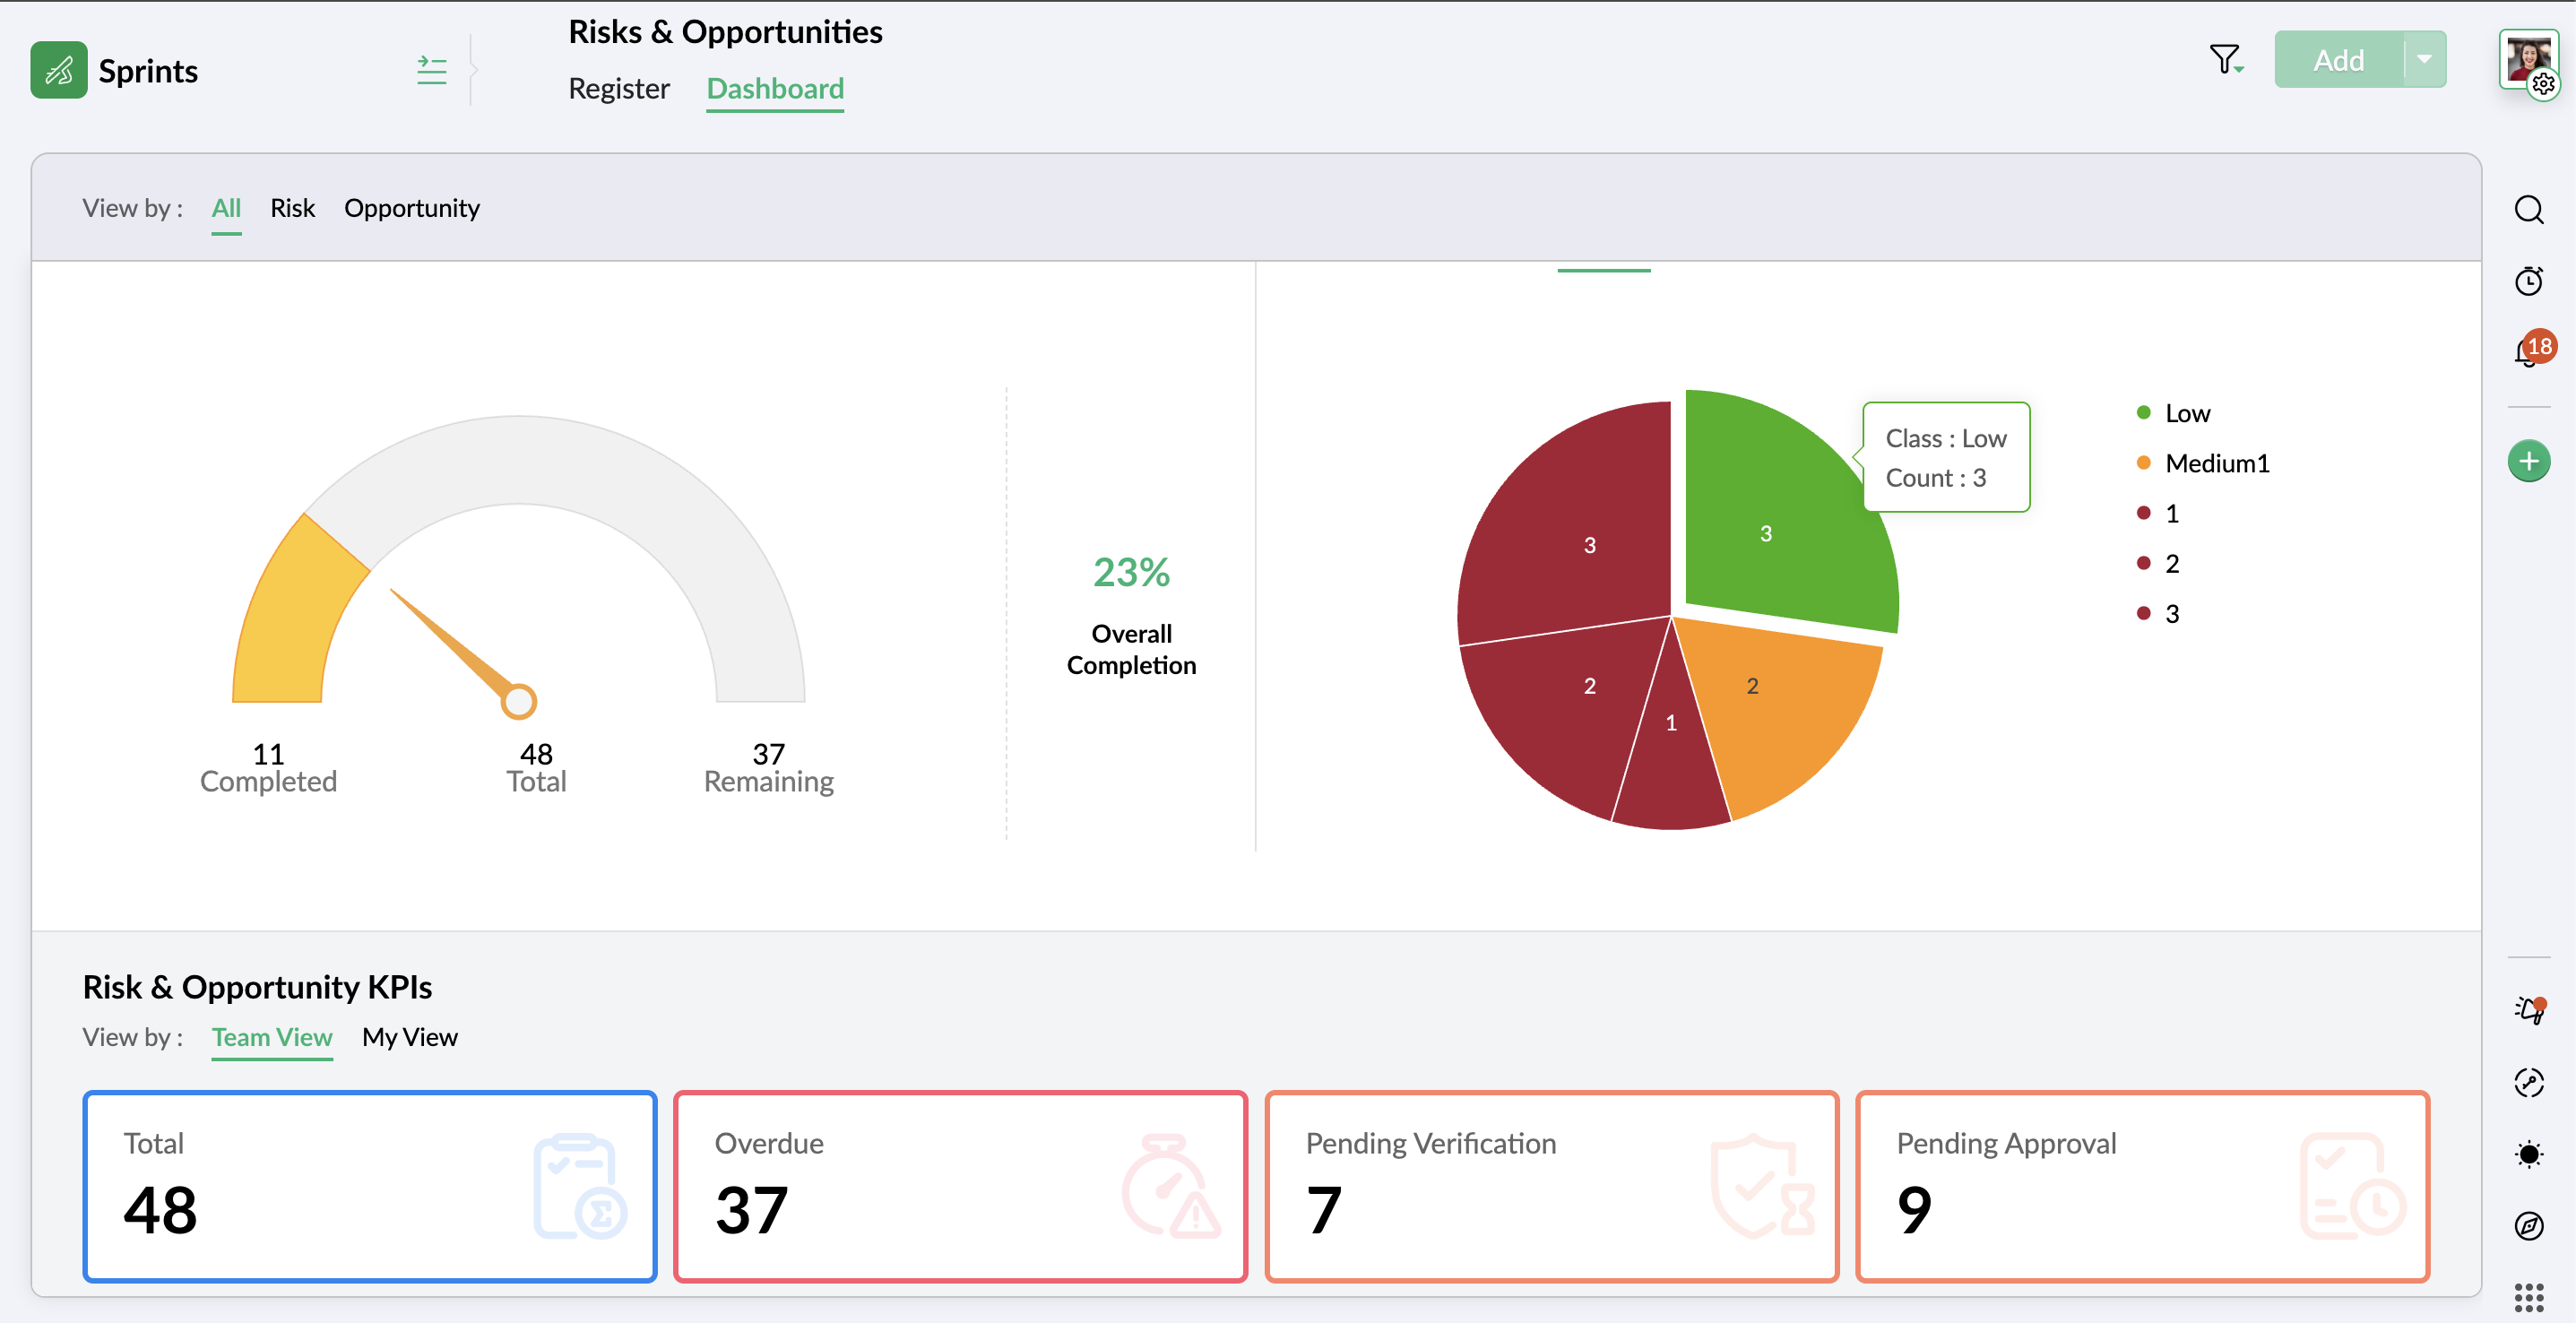
Task: Click the Add button
Action: coord(2338,60)
